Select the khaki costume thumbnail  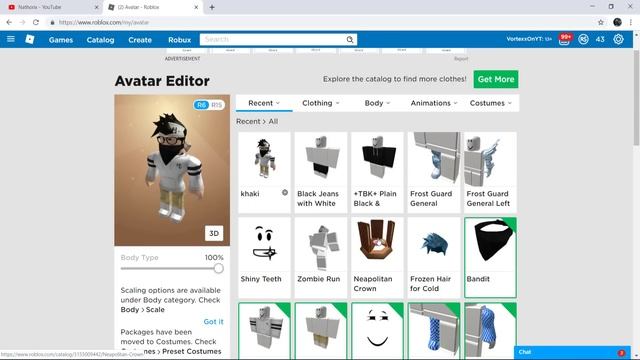[264, 158]
